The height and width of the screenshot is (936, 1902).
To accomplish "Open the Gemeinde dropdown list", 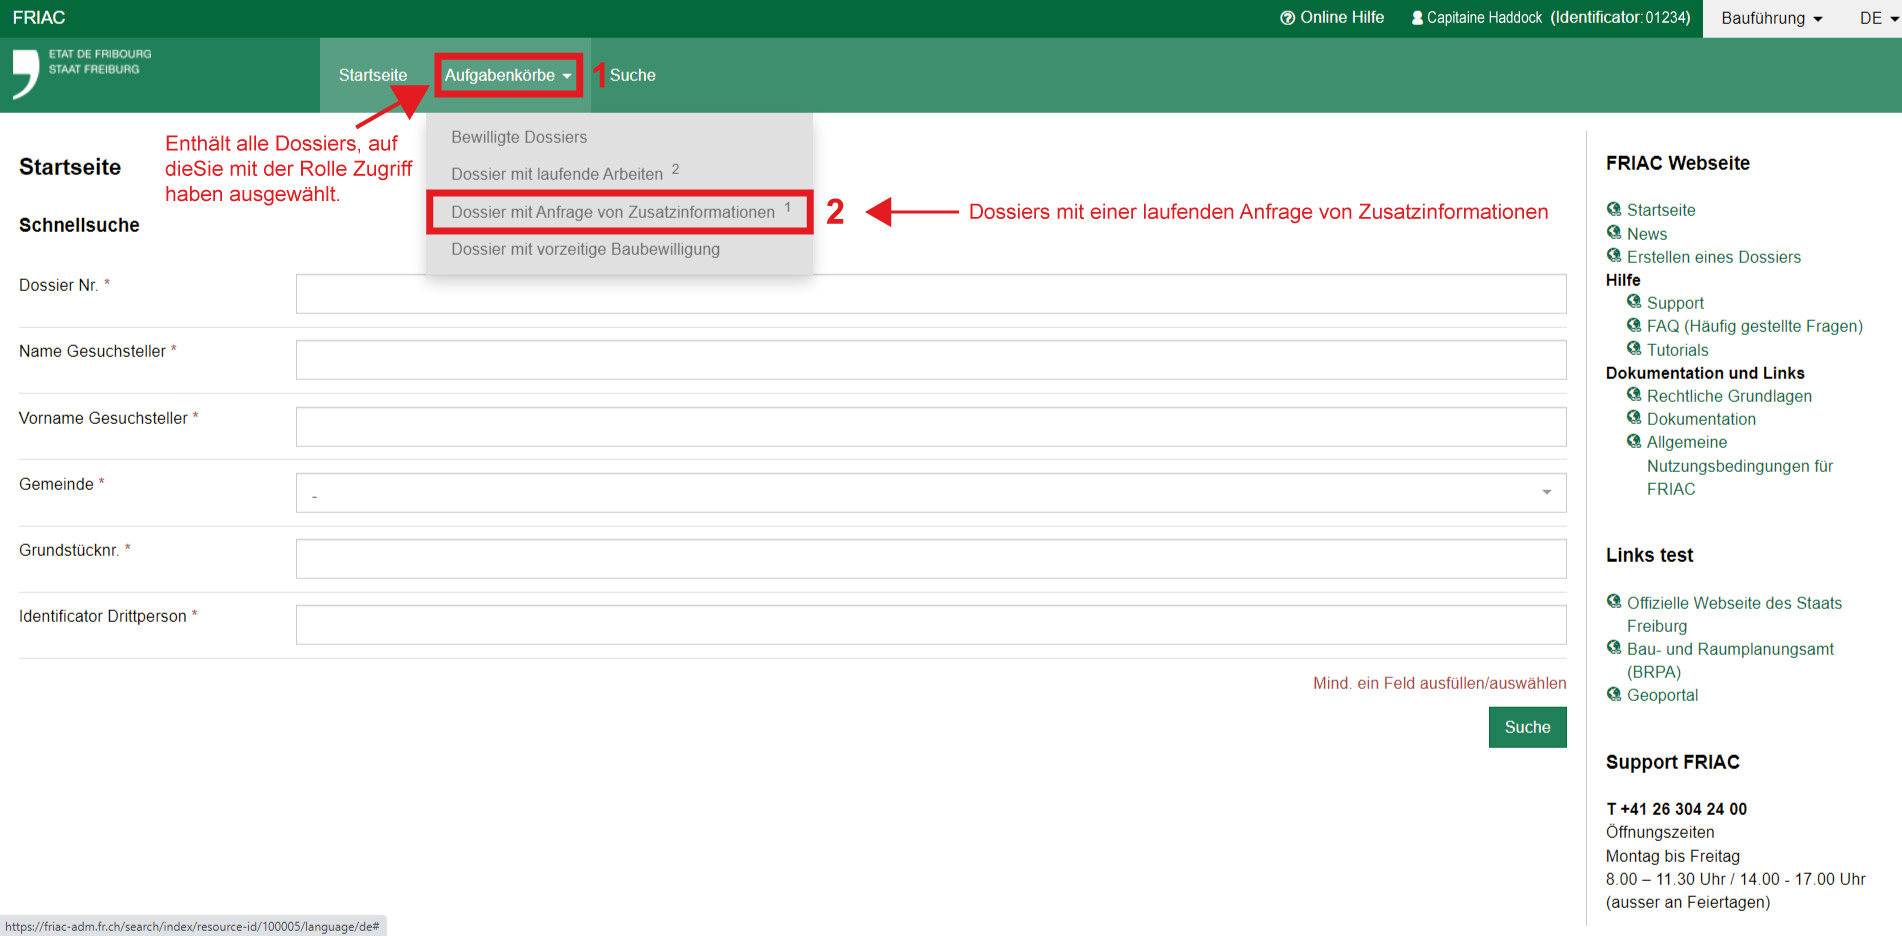I will (x=930, y=493).
